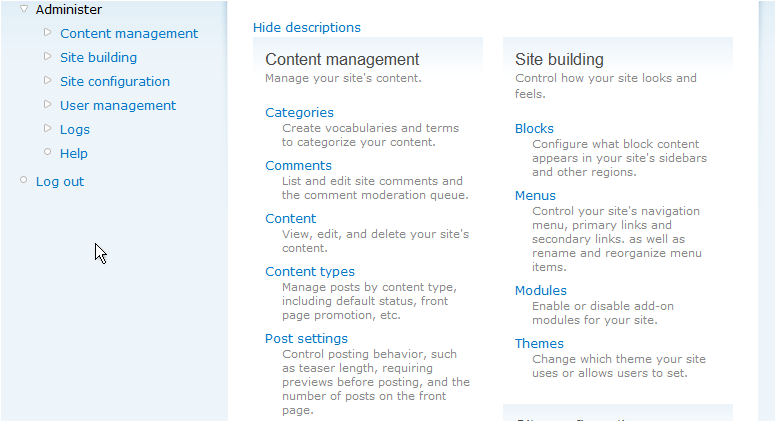Open User management in sidebar menu
Image resolution: width=776 pixels, height=422 pixels.
[x=118, y=105]
